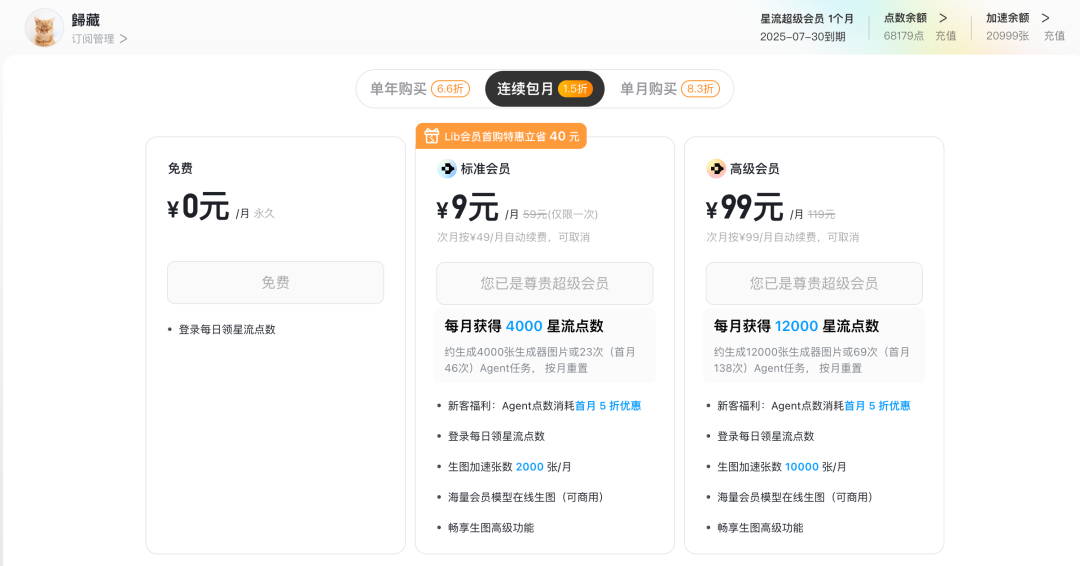Image resolution: width=1080 pixels, height=566 pixels.
Task: Click the 免费 plan title
Action: (x=180, y=168)
